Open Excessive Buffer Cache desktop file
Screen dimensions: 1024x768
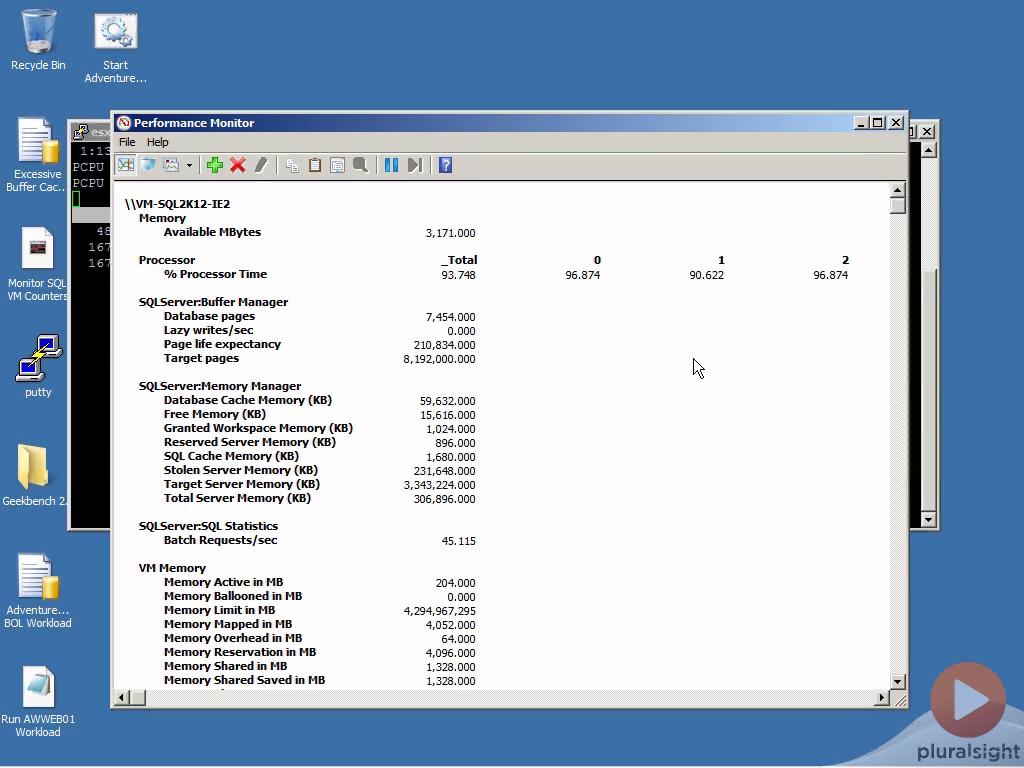(x=37, y=155)
